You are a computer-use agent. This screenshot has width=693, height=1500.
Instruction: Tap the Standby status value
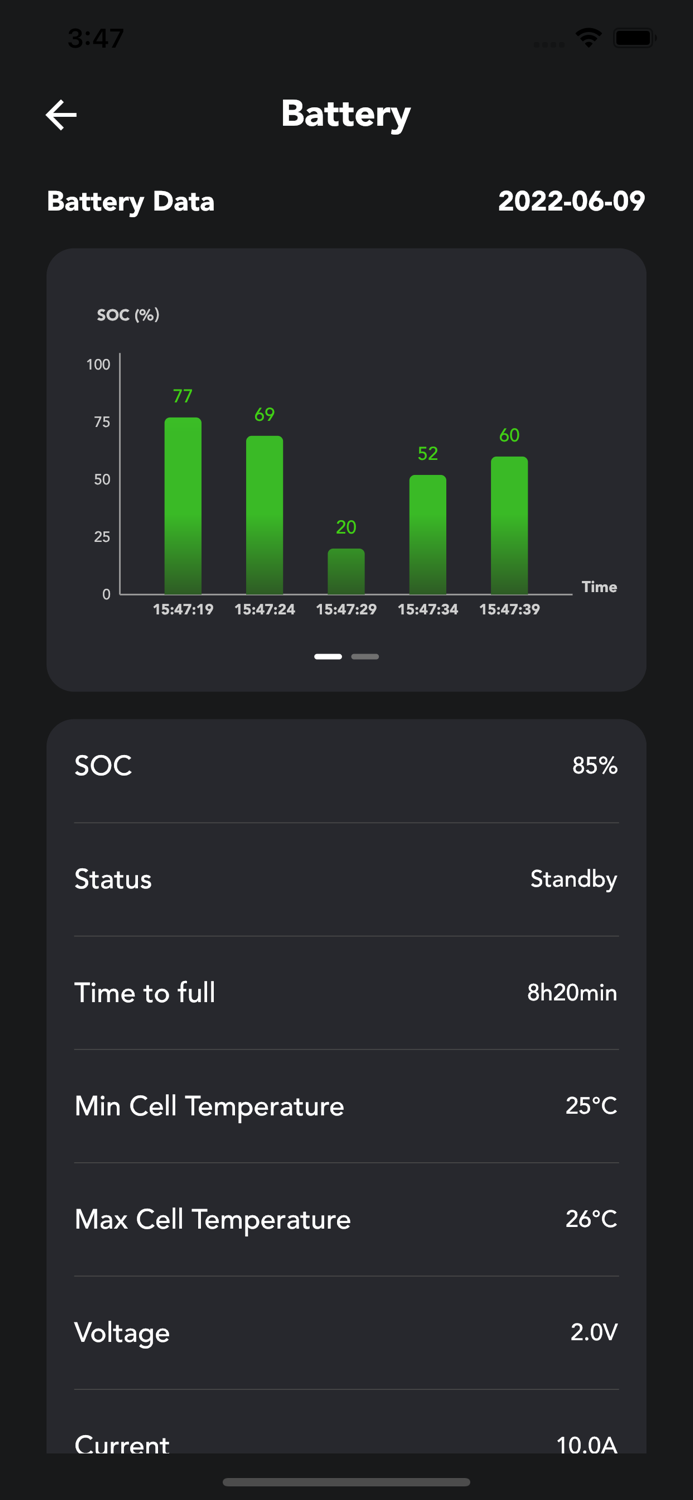(573, 879)
